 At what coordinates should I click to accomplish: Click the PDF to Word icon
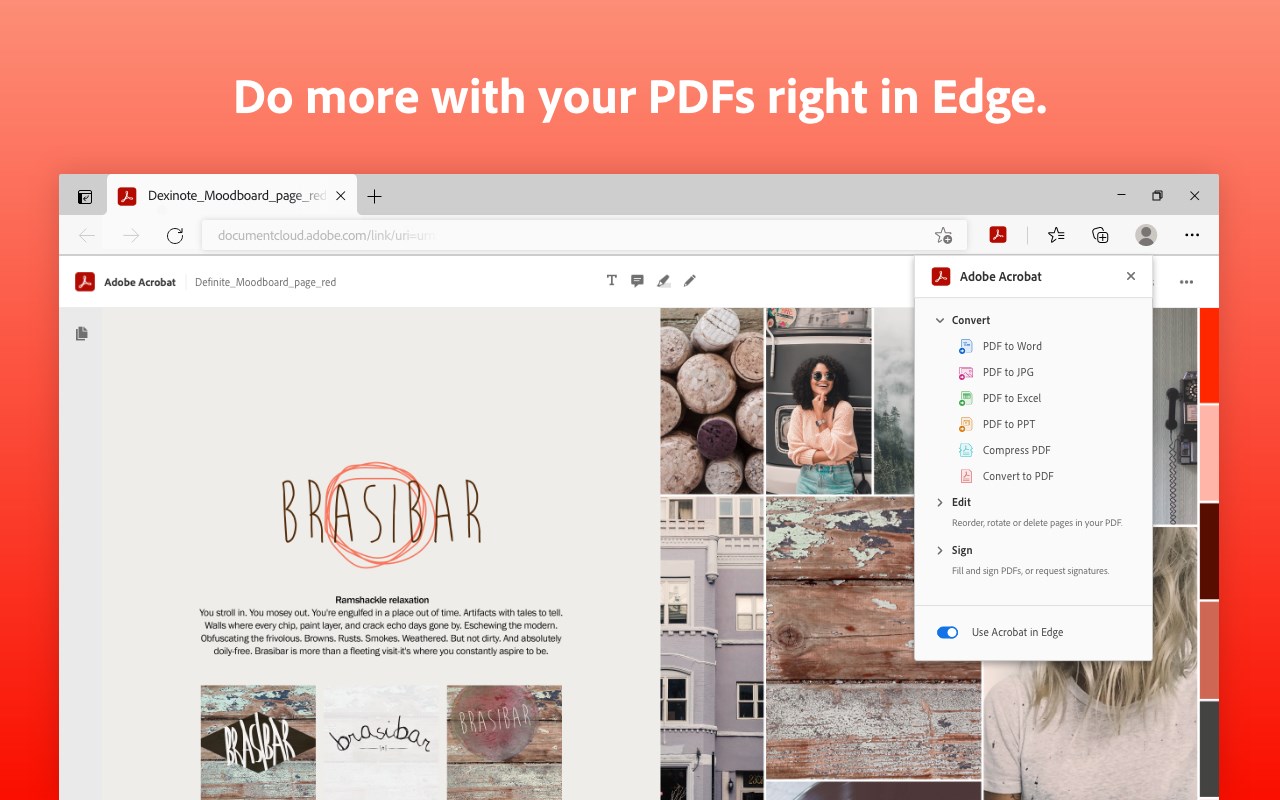click(965, 346)
